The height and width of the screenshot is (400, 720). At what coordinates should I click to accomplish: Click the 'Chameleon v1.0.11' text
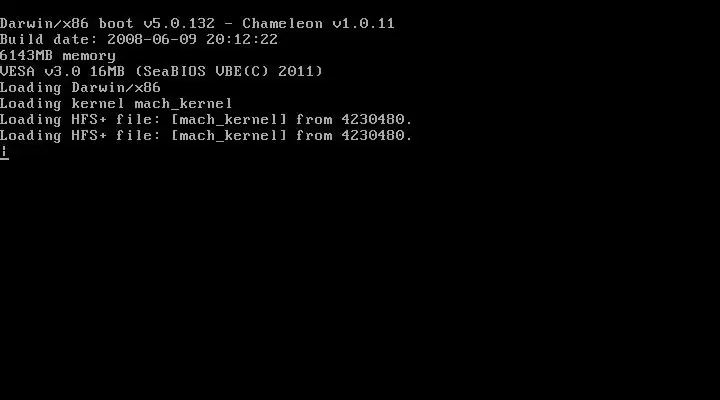click(318, 23)
